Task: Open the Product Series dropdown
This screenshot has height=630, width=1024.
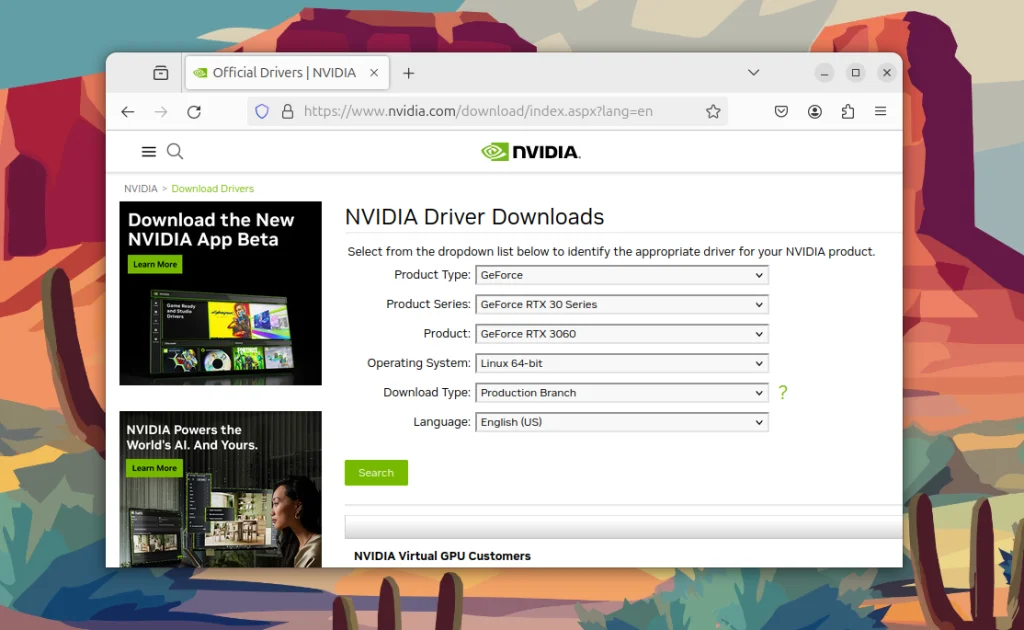Action: coord(622,304)
